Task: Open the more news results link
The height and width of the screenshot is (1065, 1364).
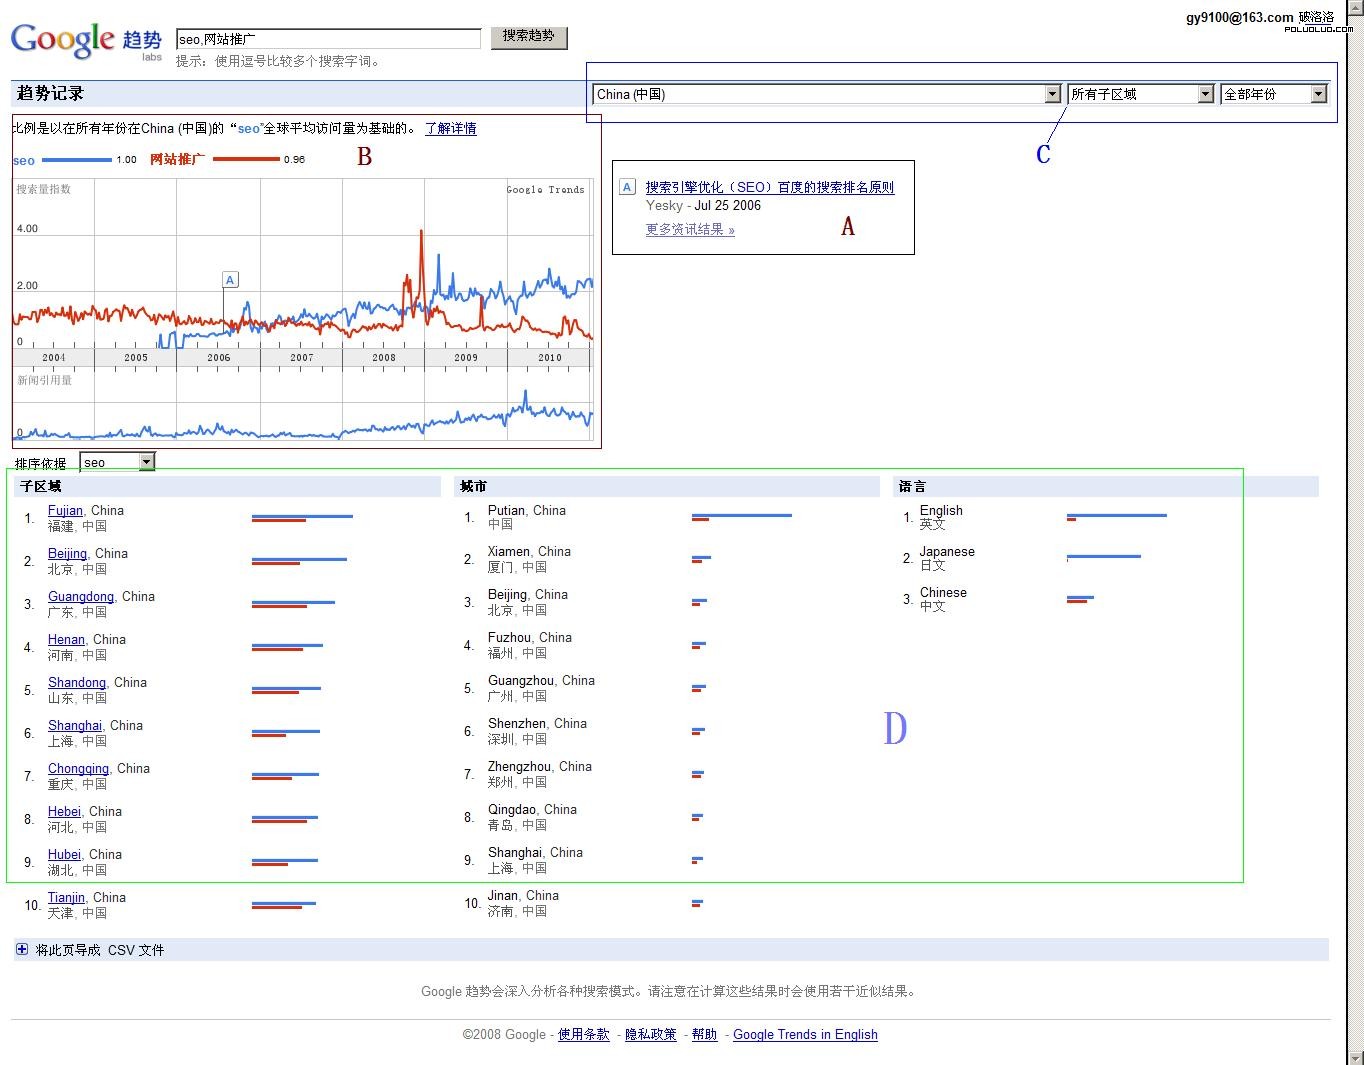Action: 690,230
